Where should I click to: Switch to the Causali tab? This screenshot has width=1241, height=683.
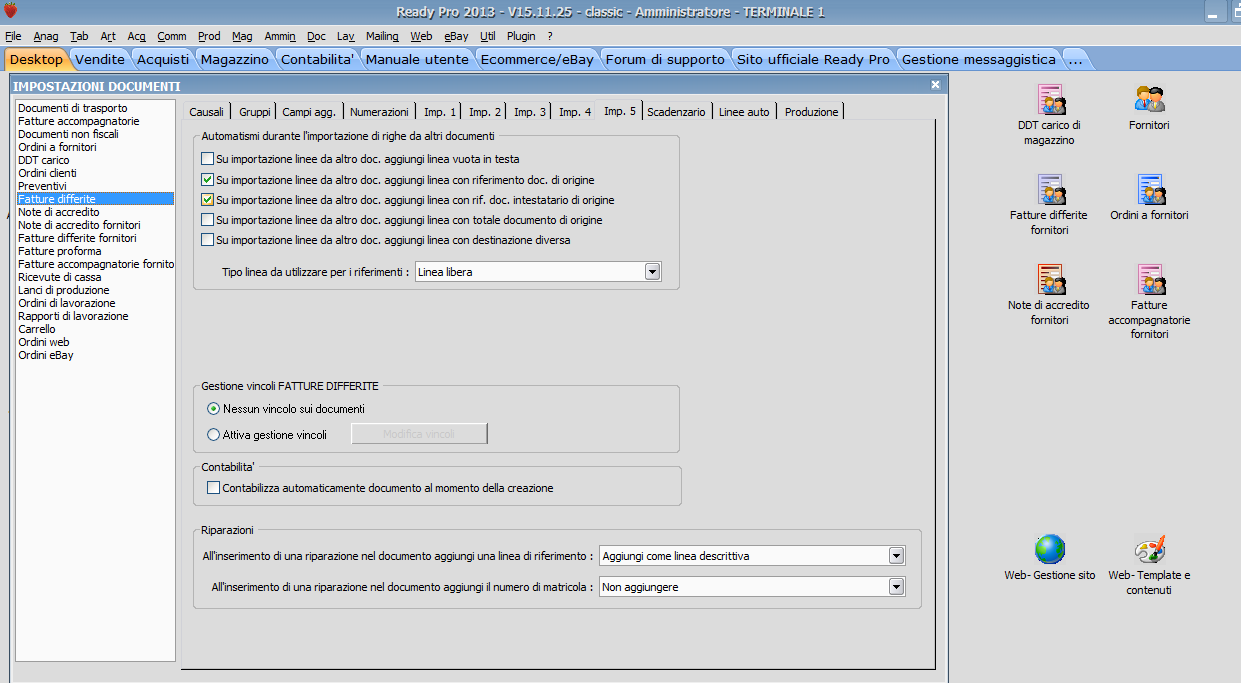(x=206, y=112)
